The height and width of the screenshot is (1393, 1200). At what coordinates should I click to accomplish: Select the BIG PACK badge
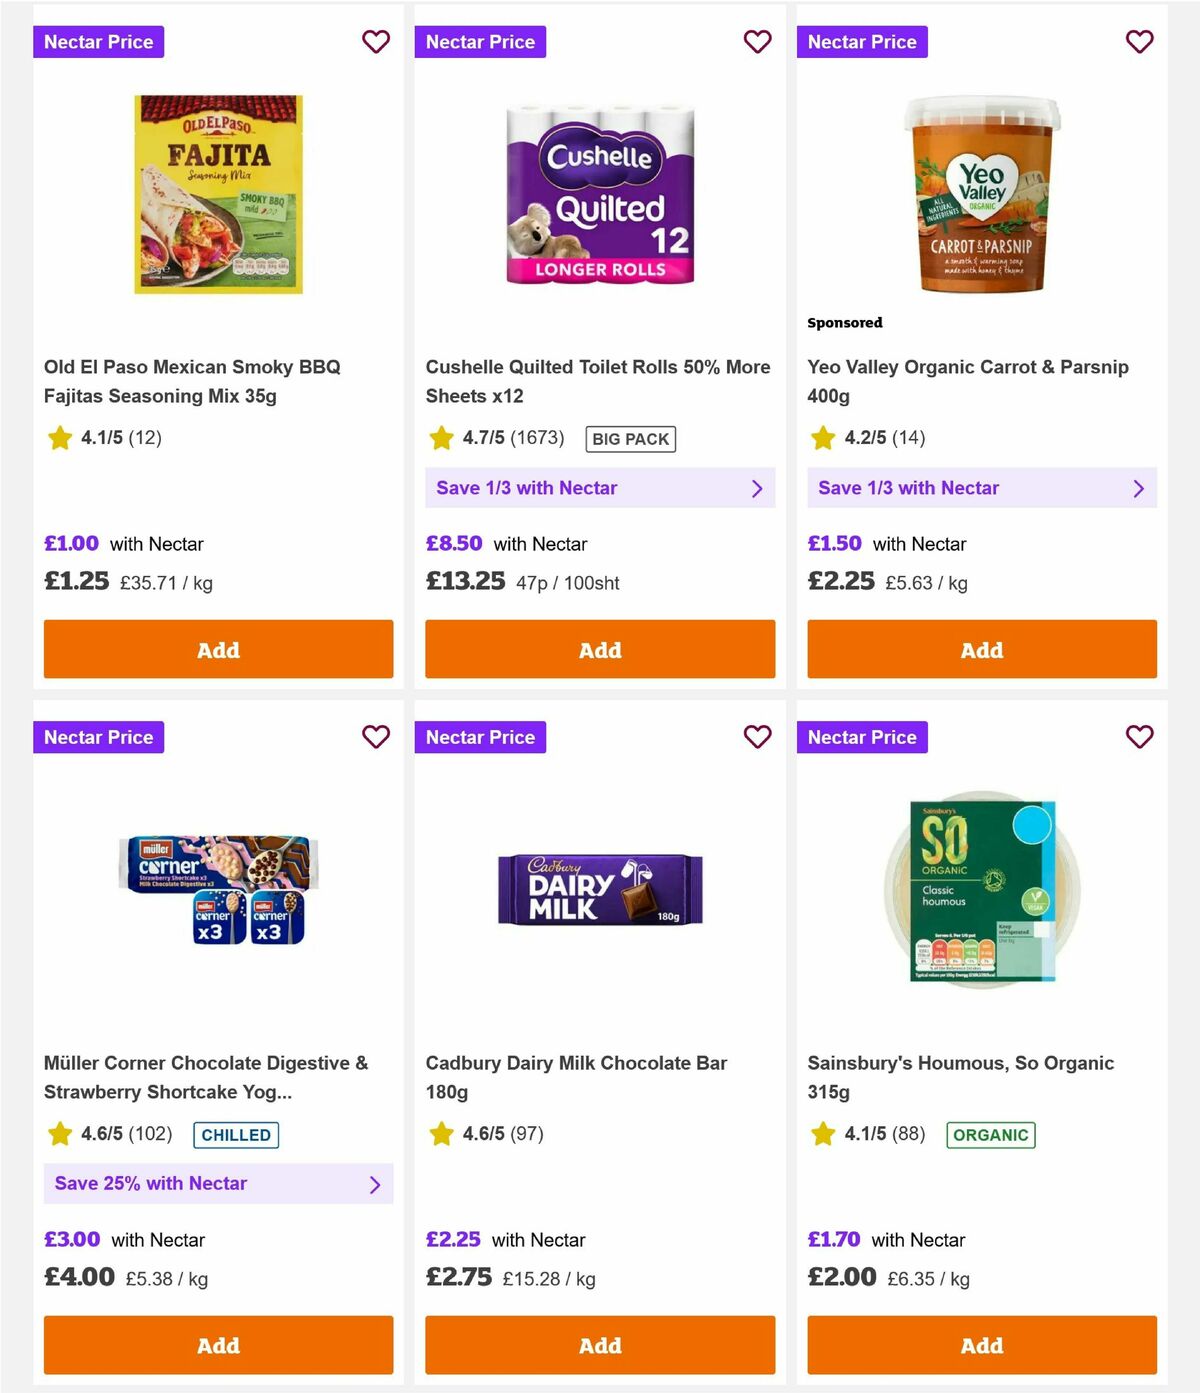(x=631, y=438)
